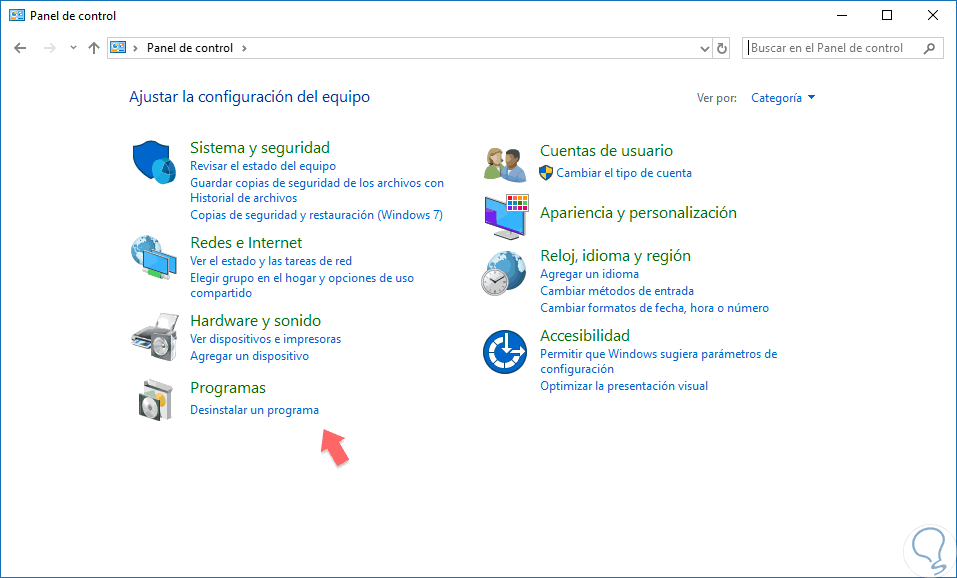Image resolution: width=957 pixels, height=578 pixels.
Task: Refresh the Panel de control address bar
Action: 722,48
